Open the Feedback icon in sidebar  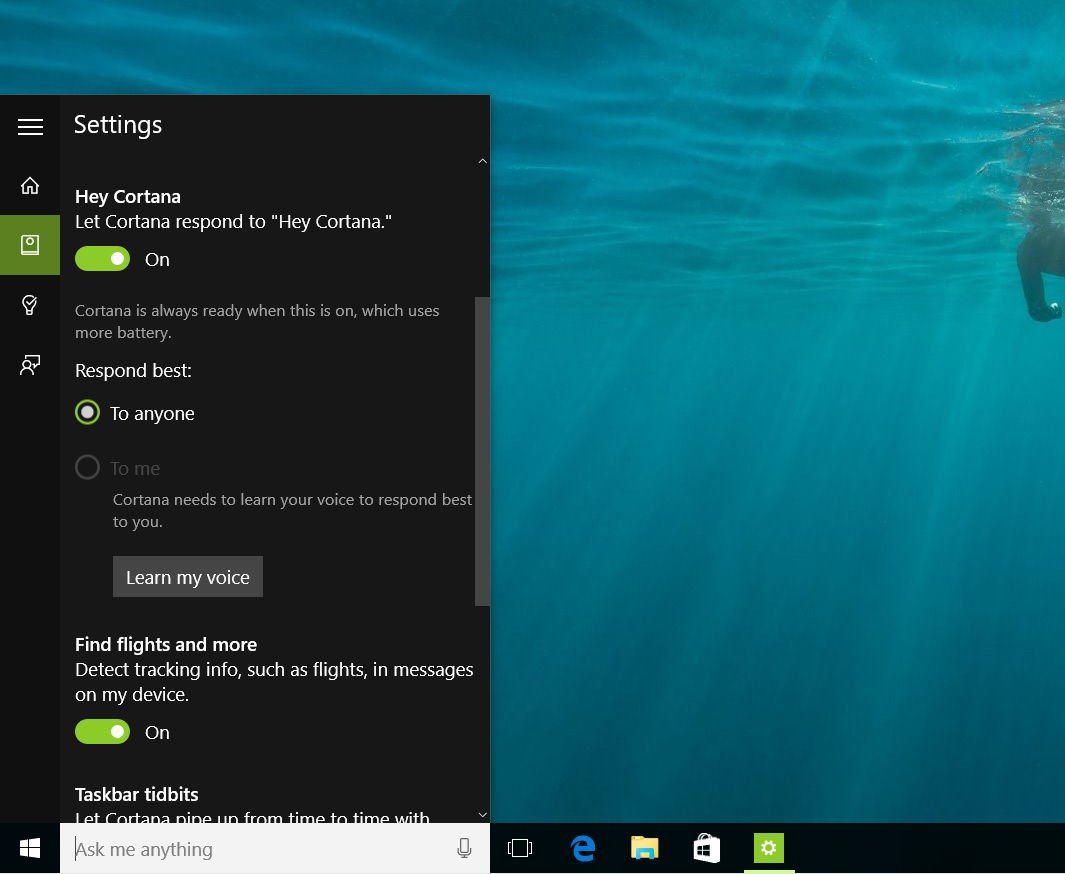(30, 365)
